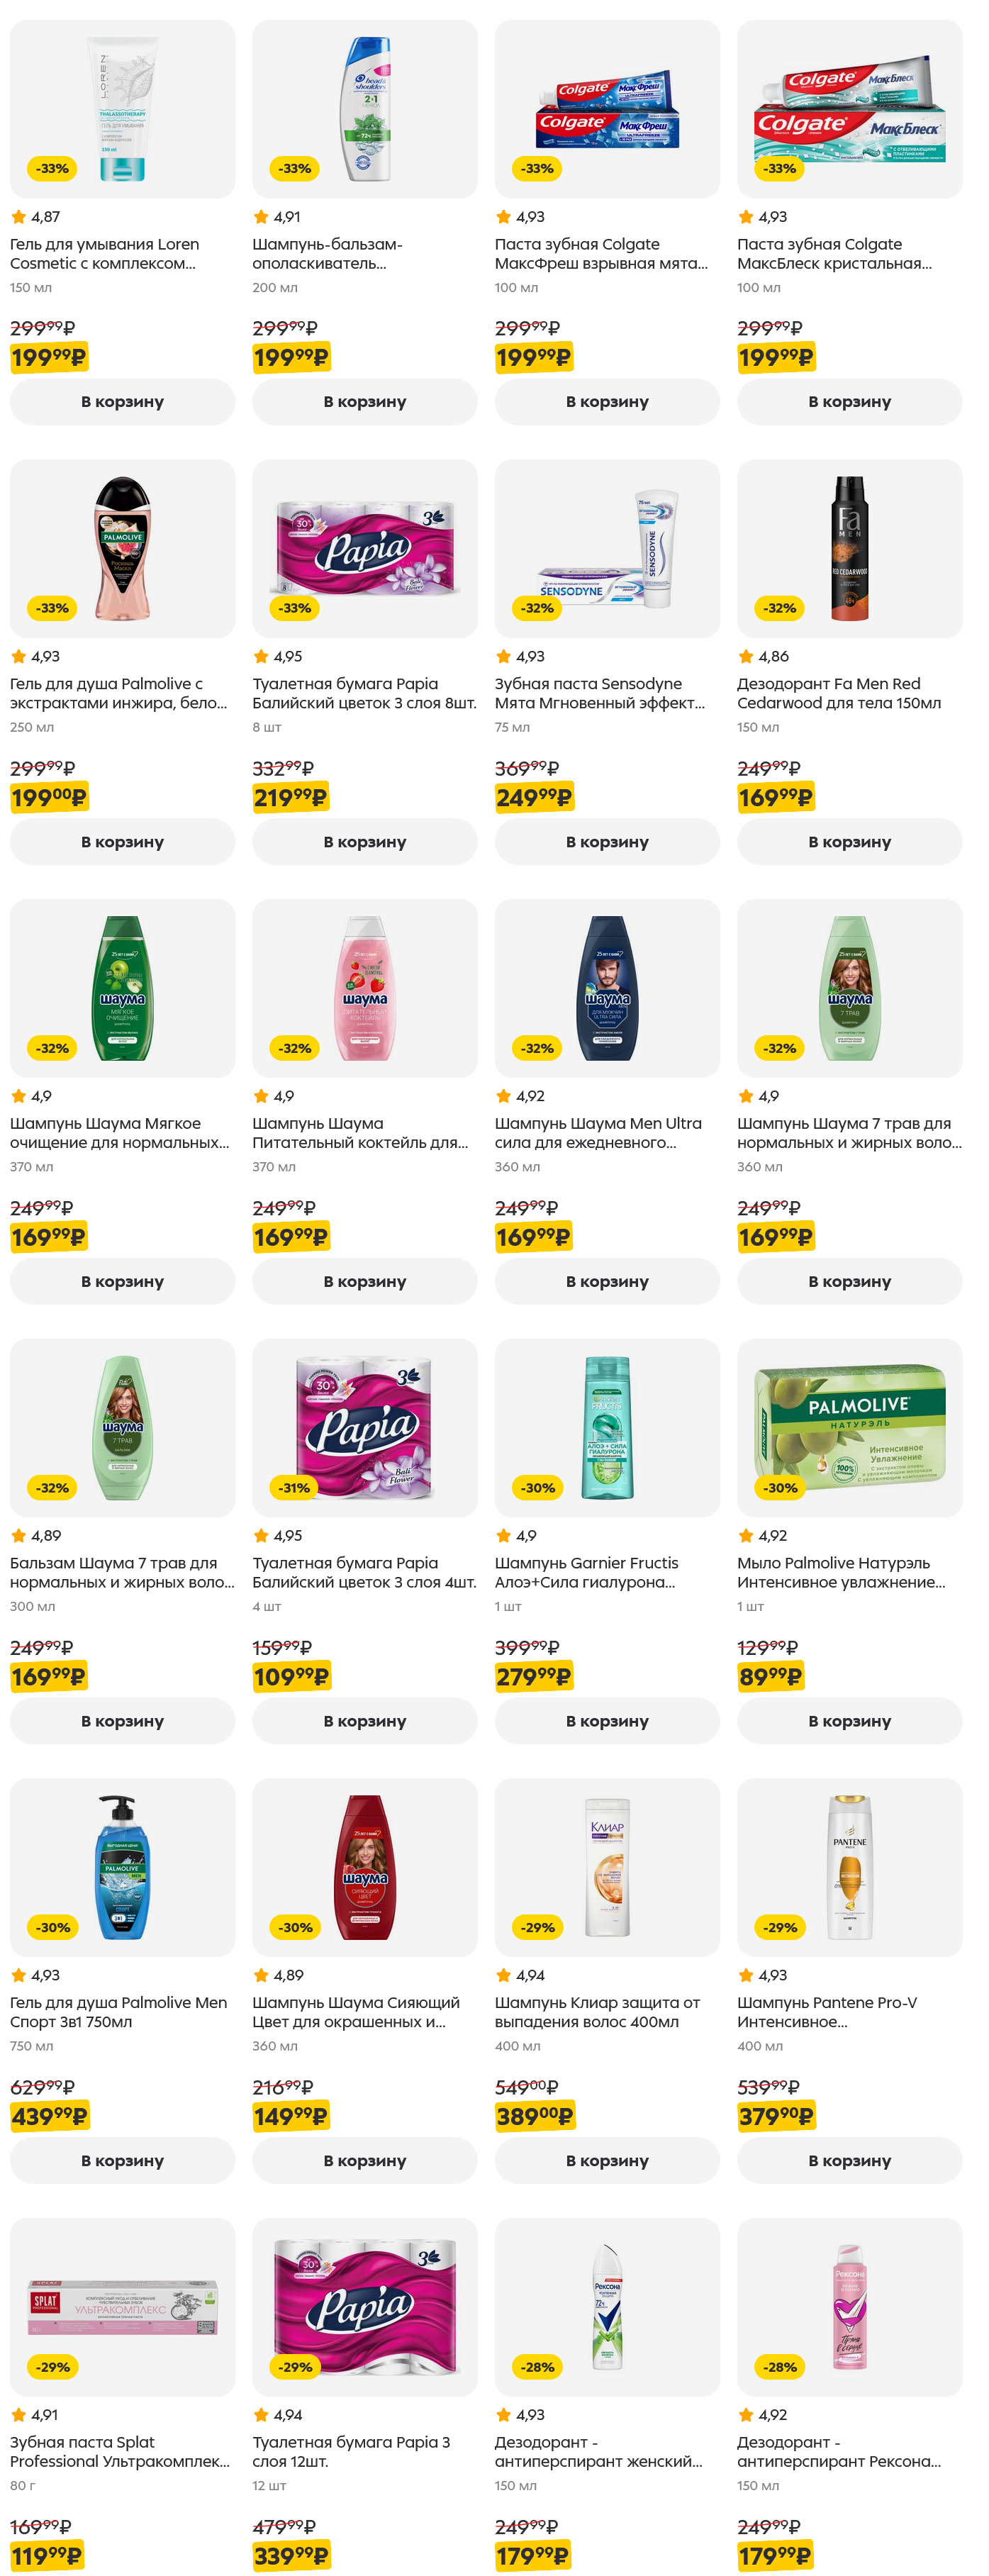
Task: Add Loren Cosmetic face gel to cart
Action: (x=122, y=402)
